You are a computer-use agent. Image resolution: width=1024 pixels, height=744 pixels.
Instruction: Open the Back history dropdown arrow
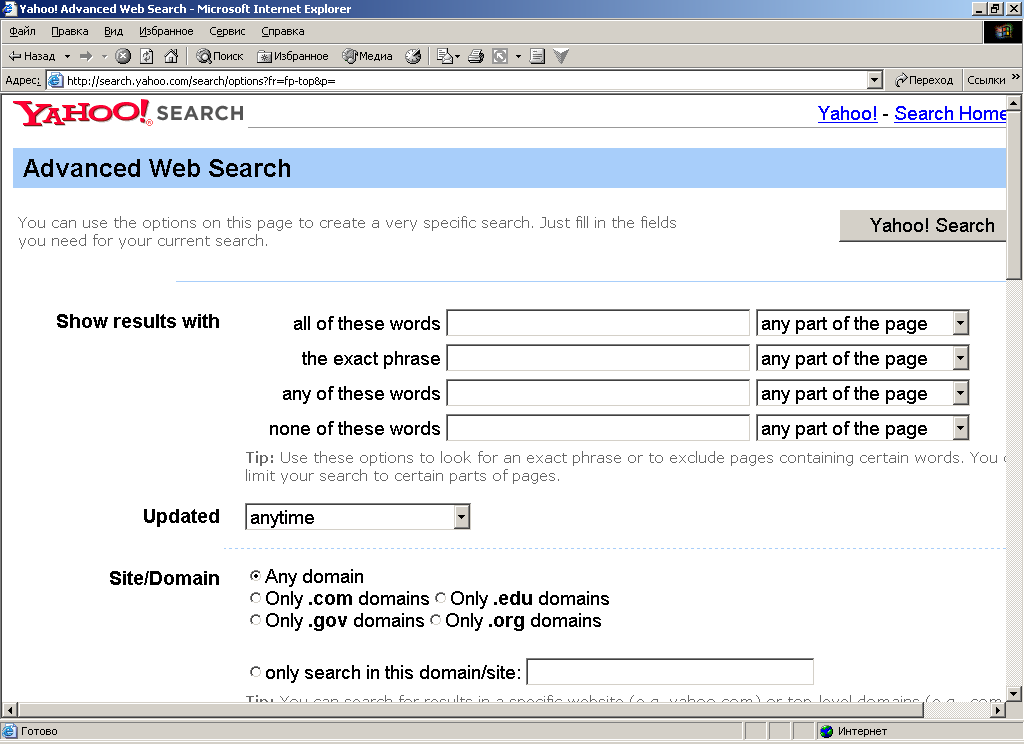pos(67,56)
